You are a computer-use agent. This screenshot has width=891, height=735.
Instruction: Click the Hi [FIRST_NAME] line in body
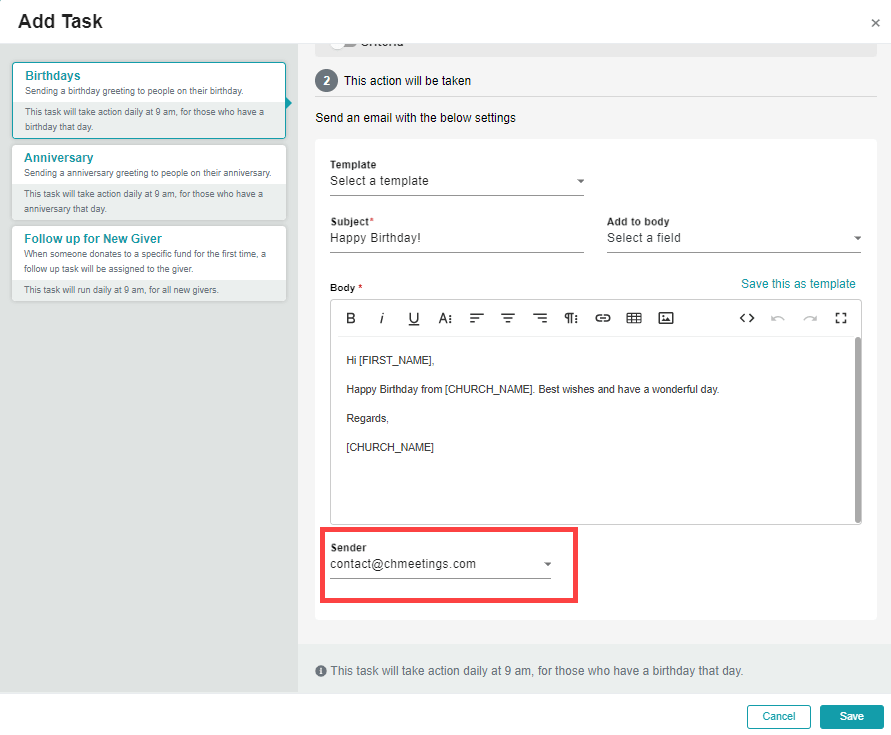click(390, 360)
